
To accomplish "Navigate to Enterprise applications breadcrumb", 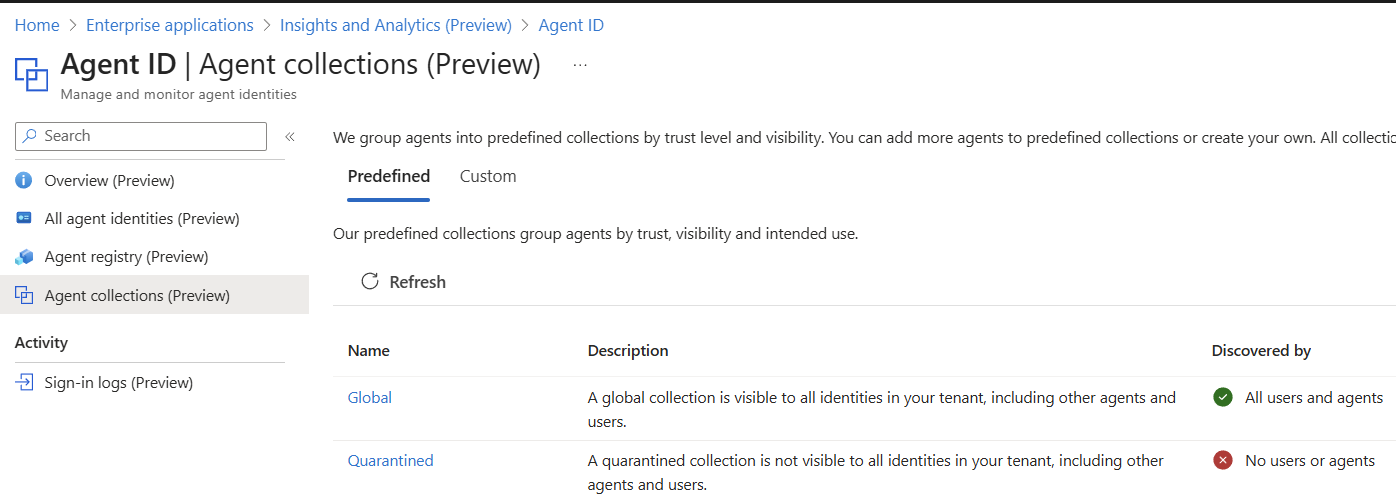I will pyautogui.click(x=170, y=25).
